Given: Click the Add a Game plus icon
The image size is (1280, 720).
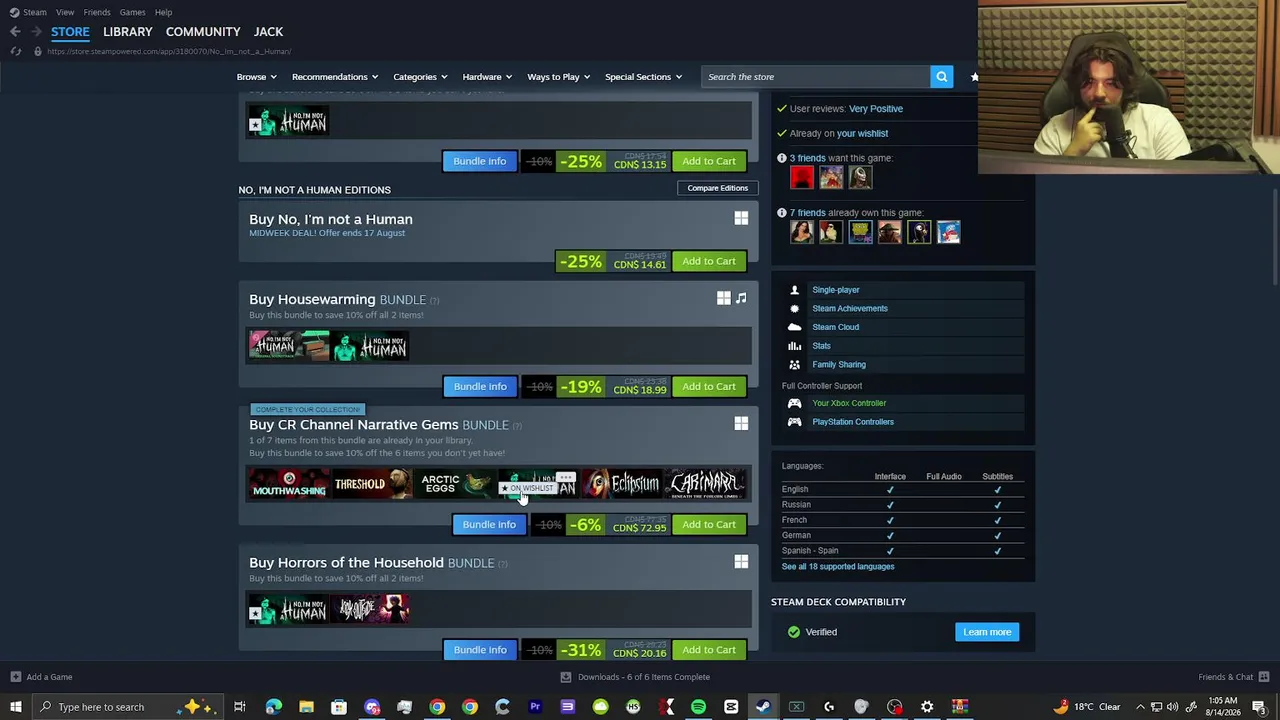Looking at the screenshot, I should pyautogui.click(x=15, y=677).
